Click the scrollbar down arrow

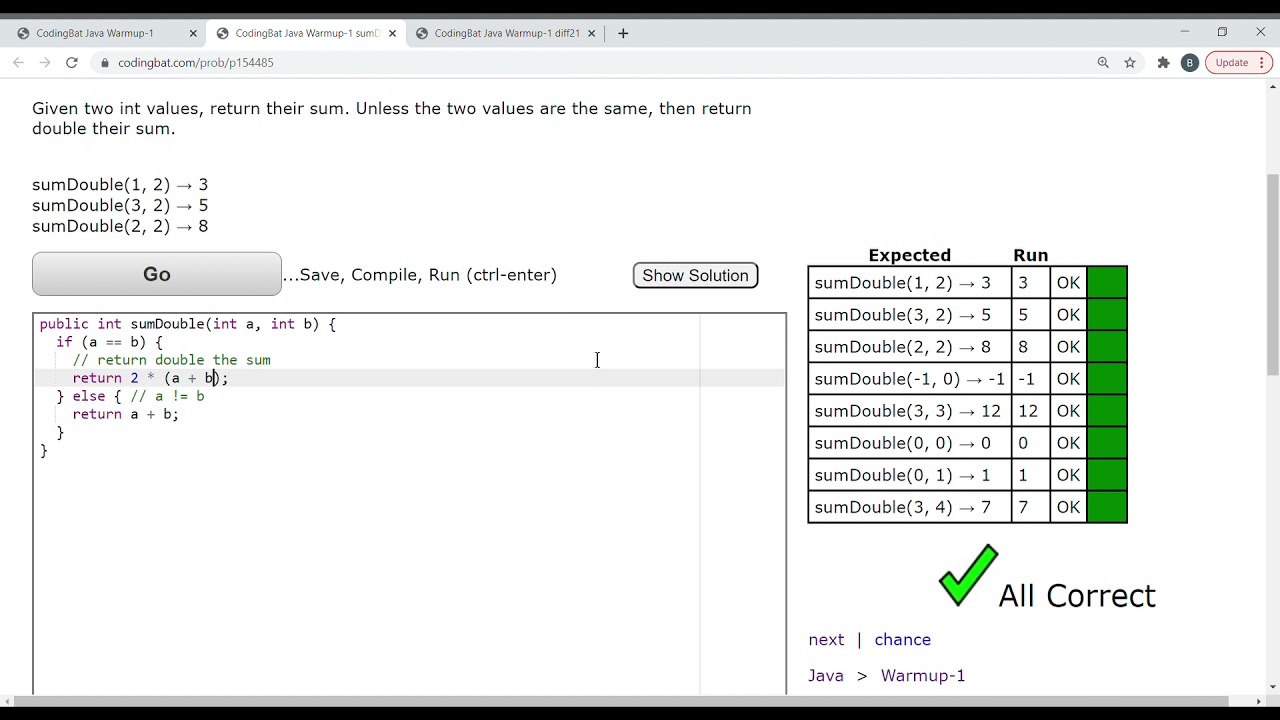tap(1272, 686)
